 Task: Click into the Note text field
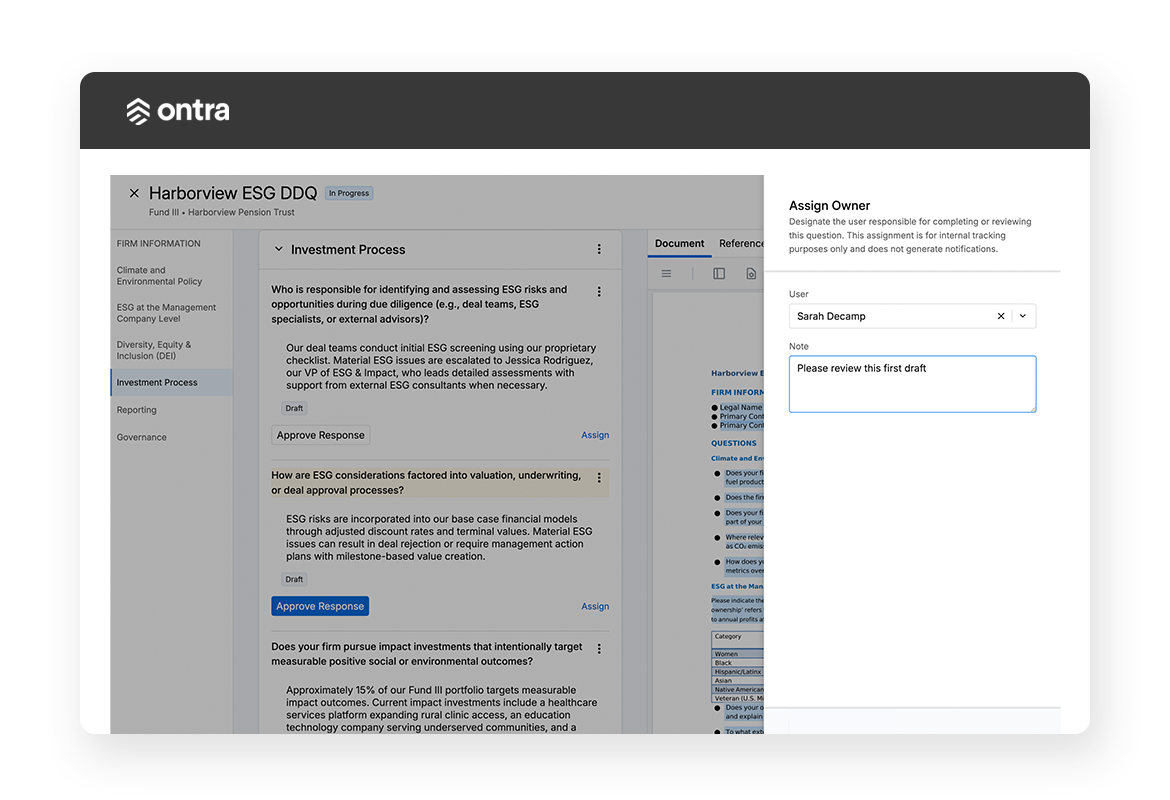tap(911, 385)
